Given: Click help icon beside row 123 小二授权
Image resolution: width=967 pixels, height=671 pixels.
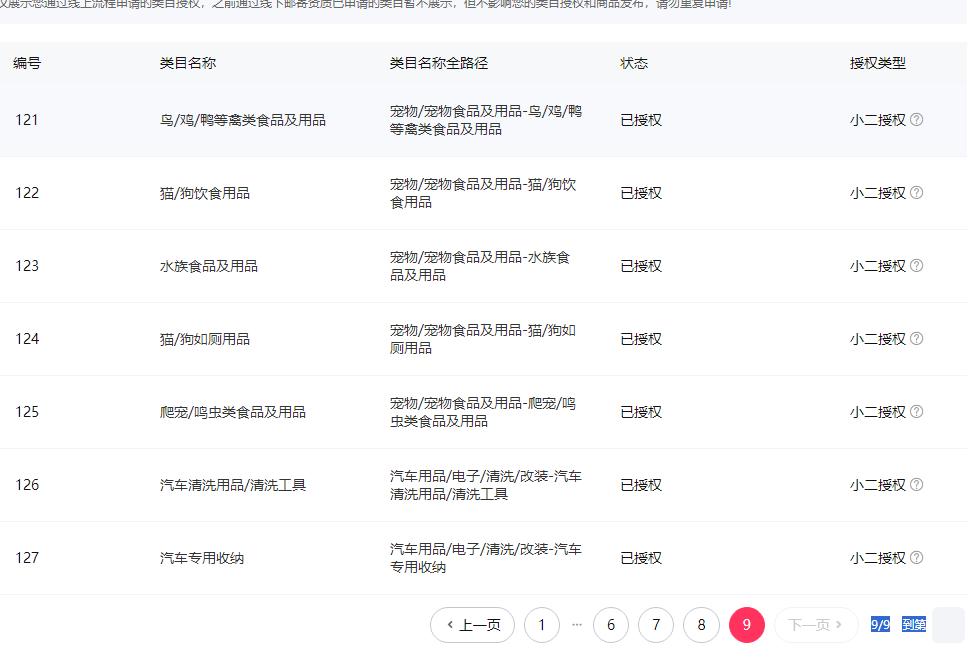Looking at the screenshot, I should [916, 266].
